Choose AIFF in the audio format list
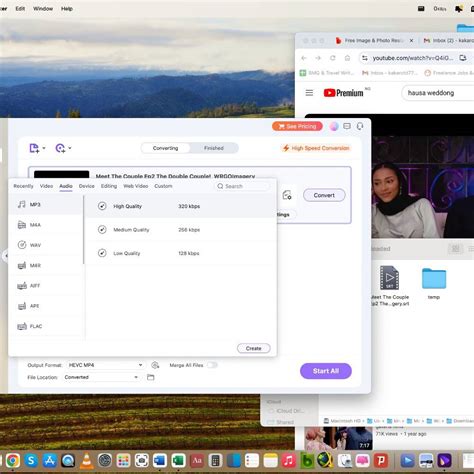474x474 pixels. [46, 286]
